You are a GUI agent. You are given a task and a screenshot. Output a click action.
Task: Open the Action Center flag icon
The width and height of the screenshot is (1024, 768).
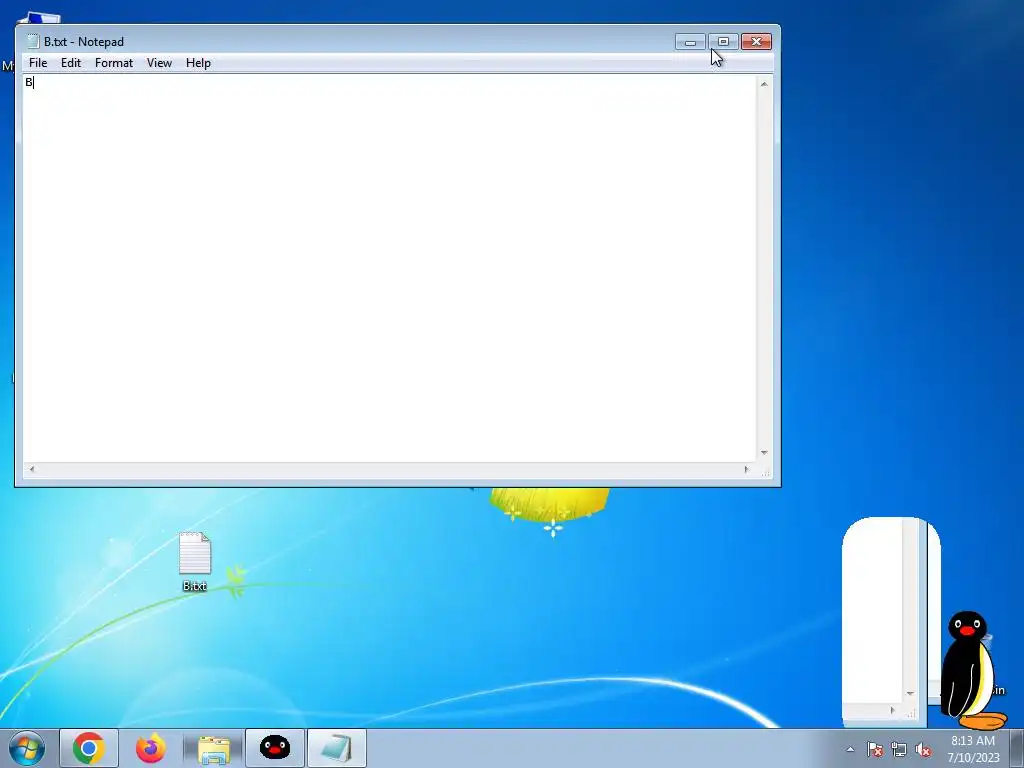point(875,749)
